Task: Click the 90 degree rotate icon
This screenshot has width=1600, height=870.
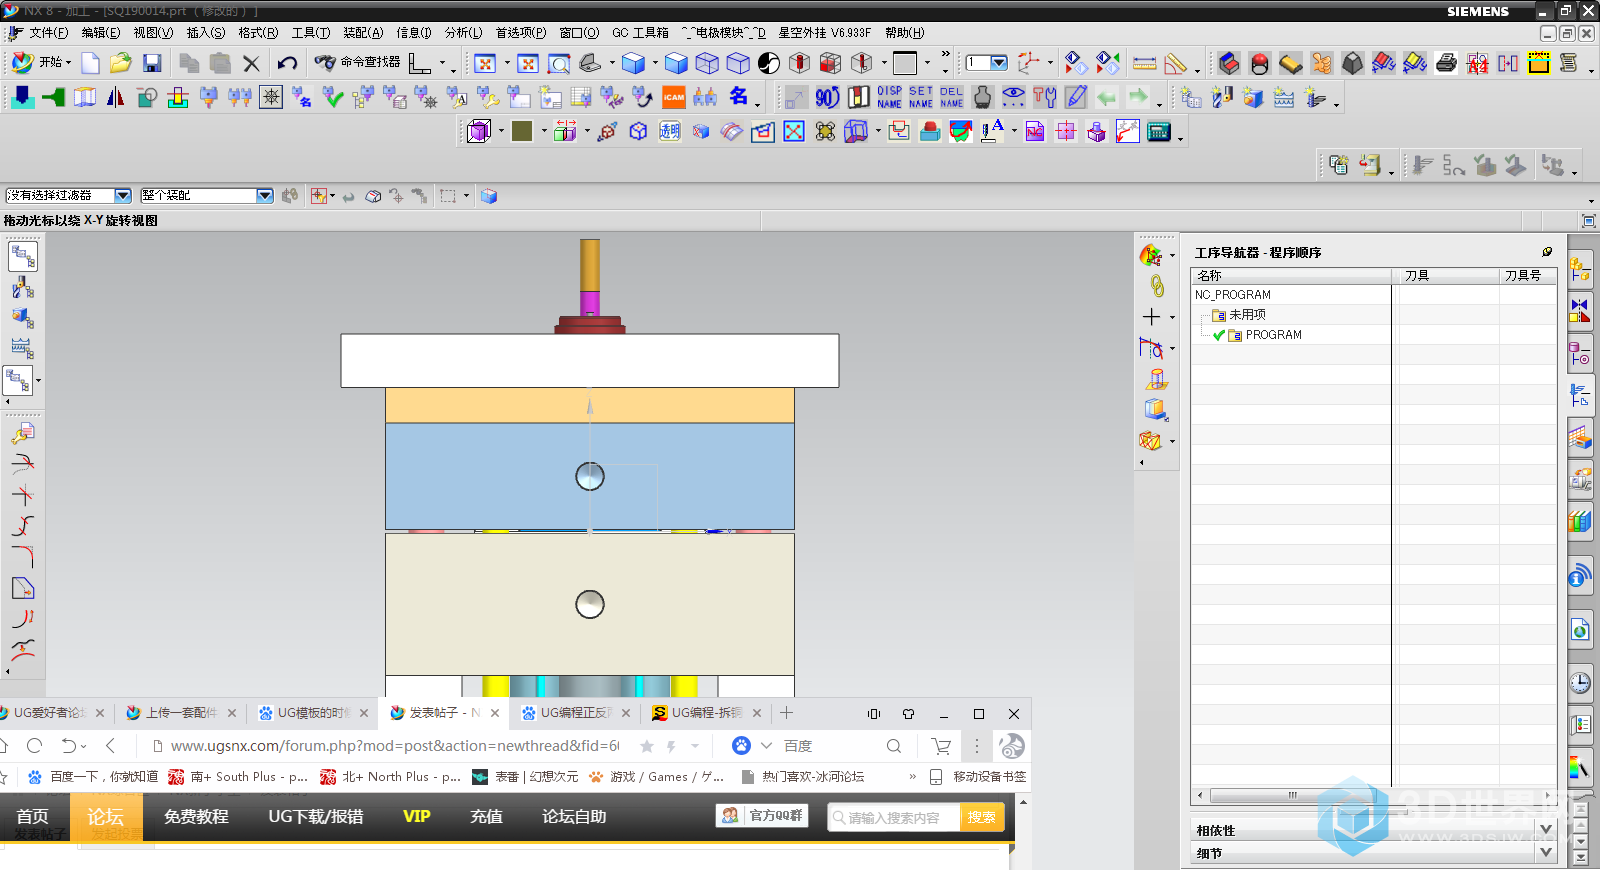Action: pos(827,97)
